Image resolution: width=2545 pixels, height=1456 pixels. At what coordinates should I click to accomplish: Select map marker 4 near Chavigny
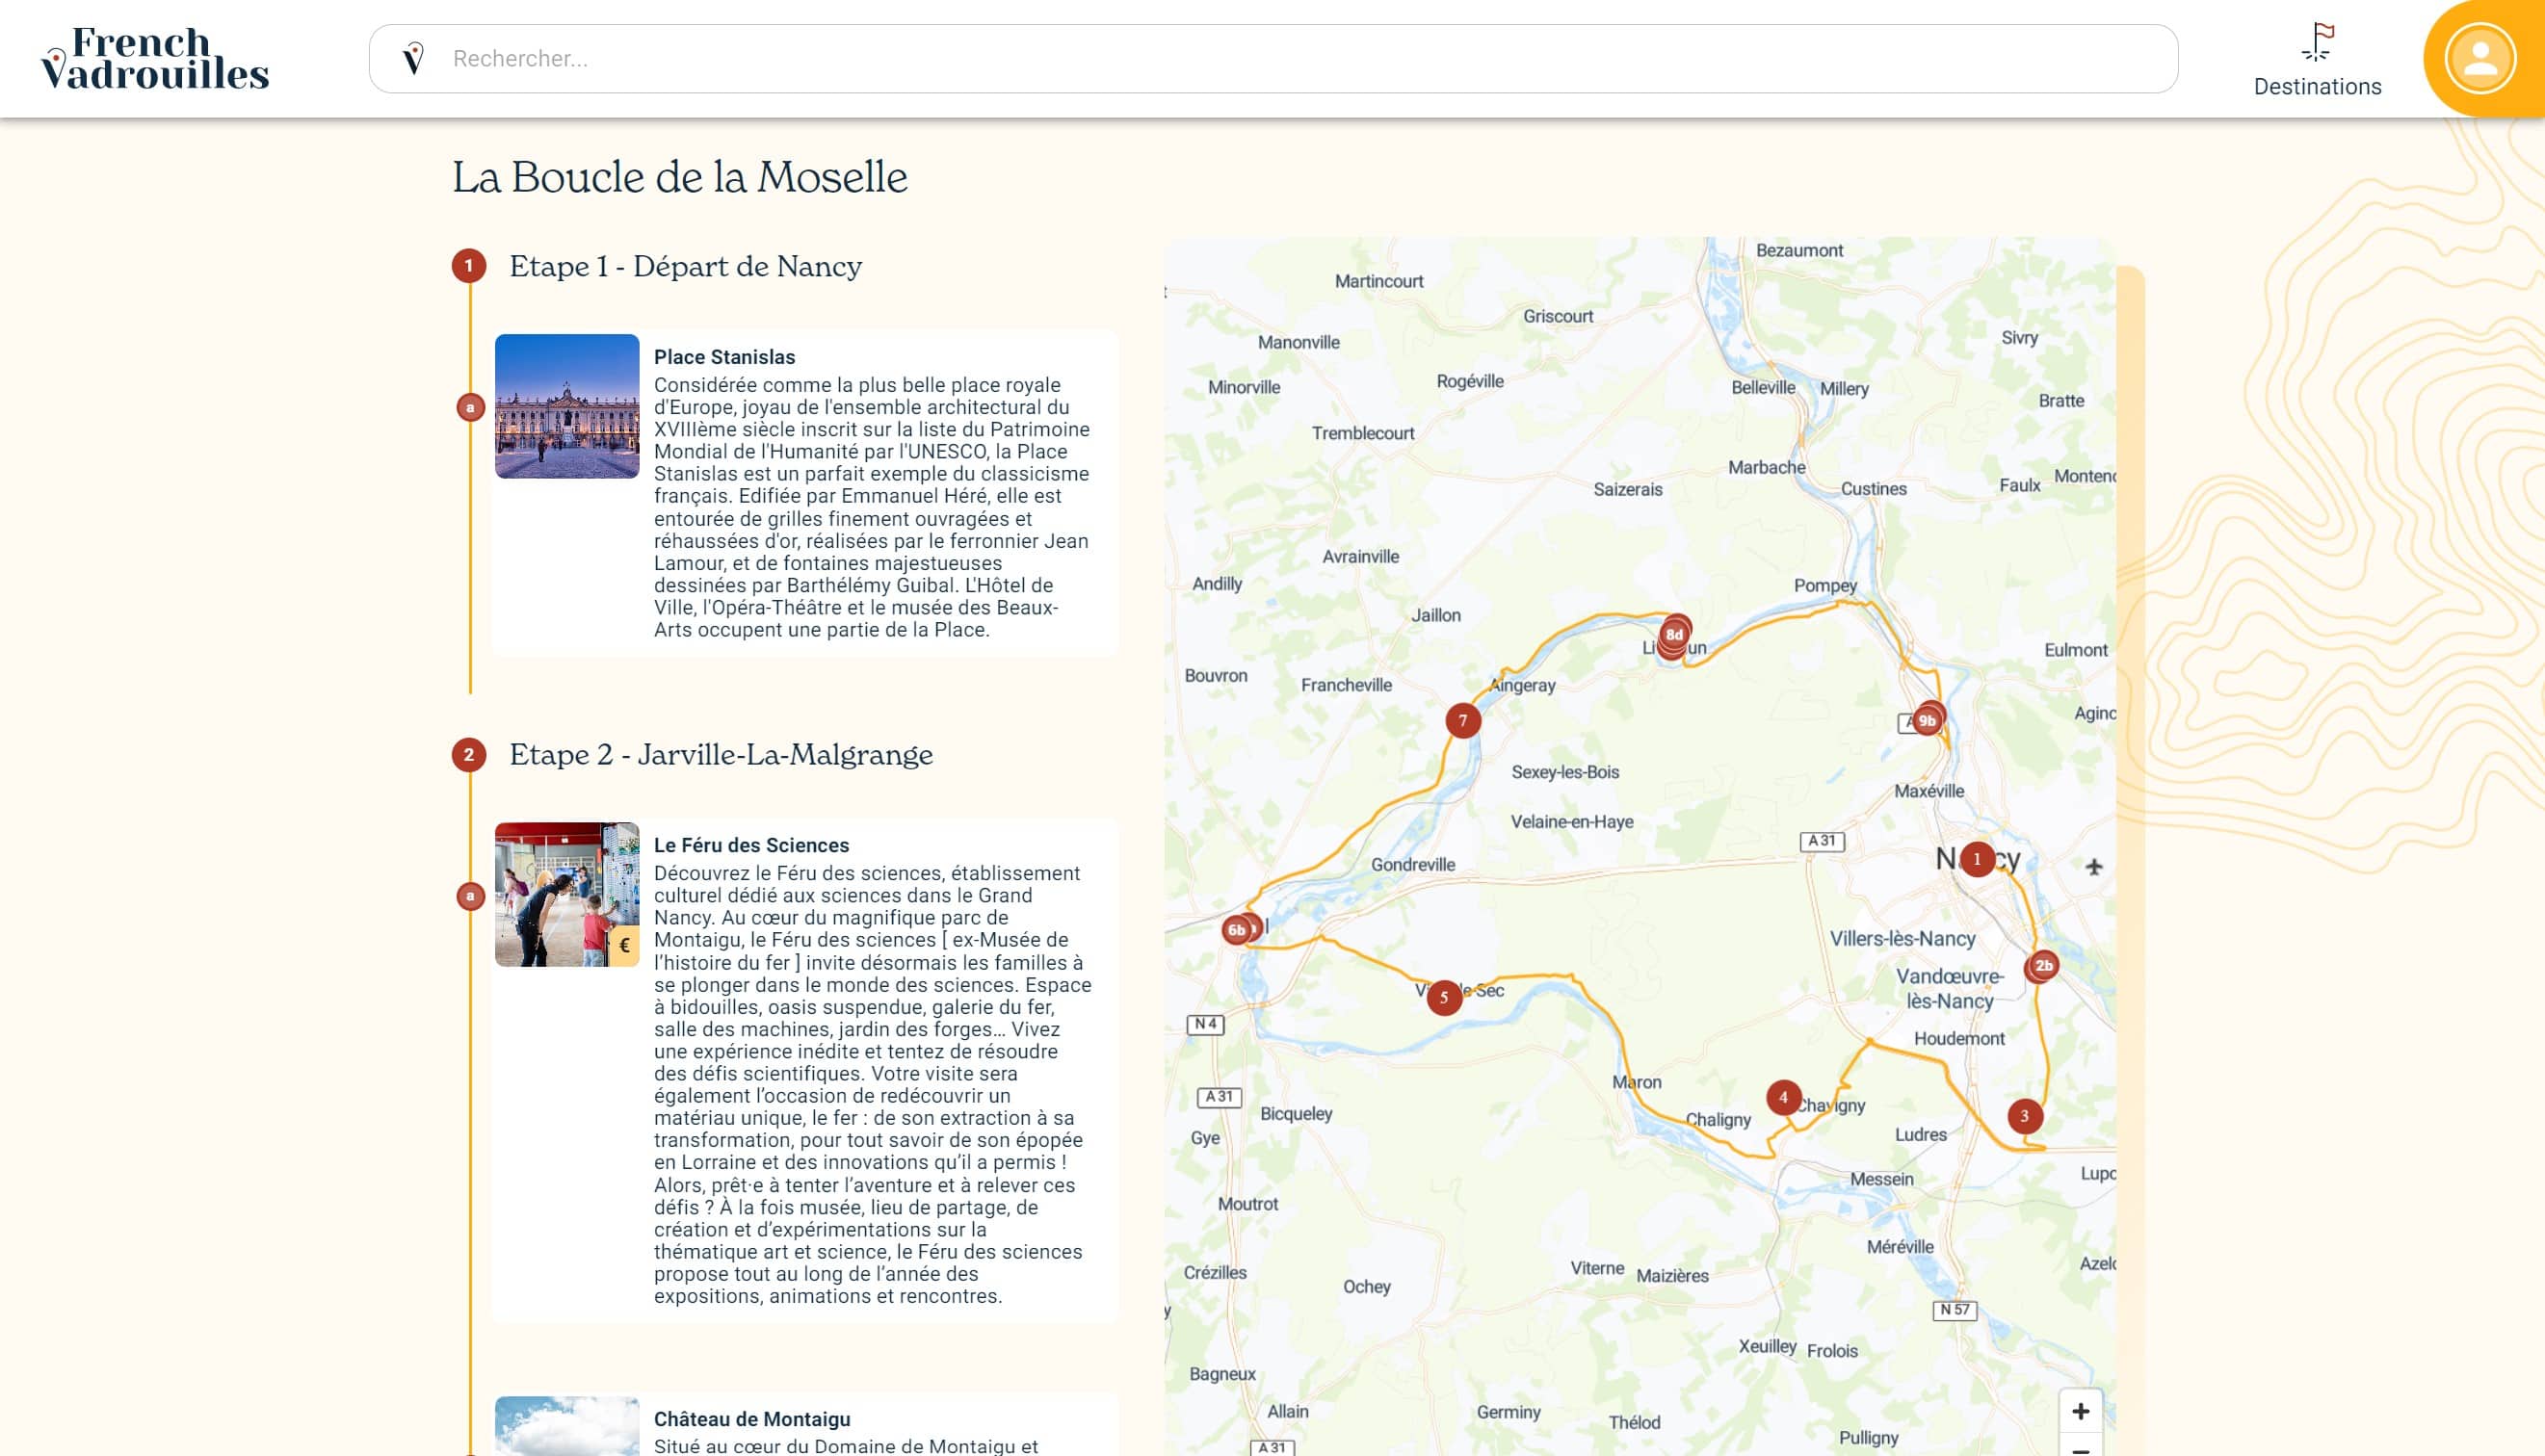(1782, 1097)
